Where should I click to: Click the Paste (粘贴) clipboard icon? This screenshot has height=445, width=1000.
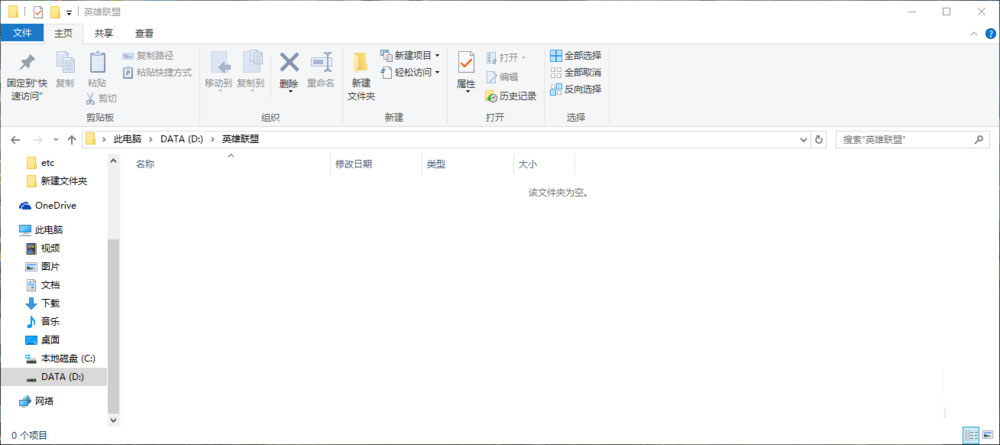97,62
